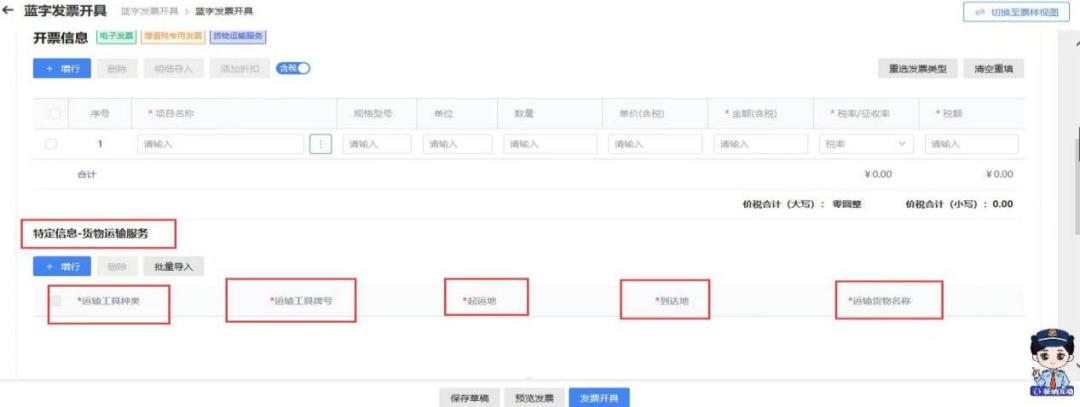Click 增行 in 货物运输服务 section
The height and width of the screenshot is (407, 1080).
click(x=62, y=266)
